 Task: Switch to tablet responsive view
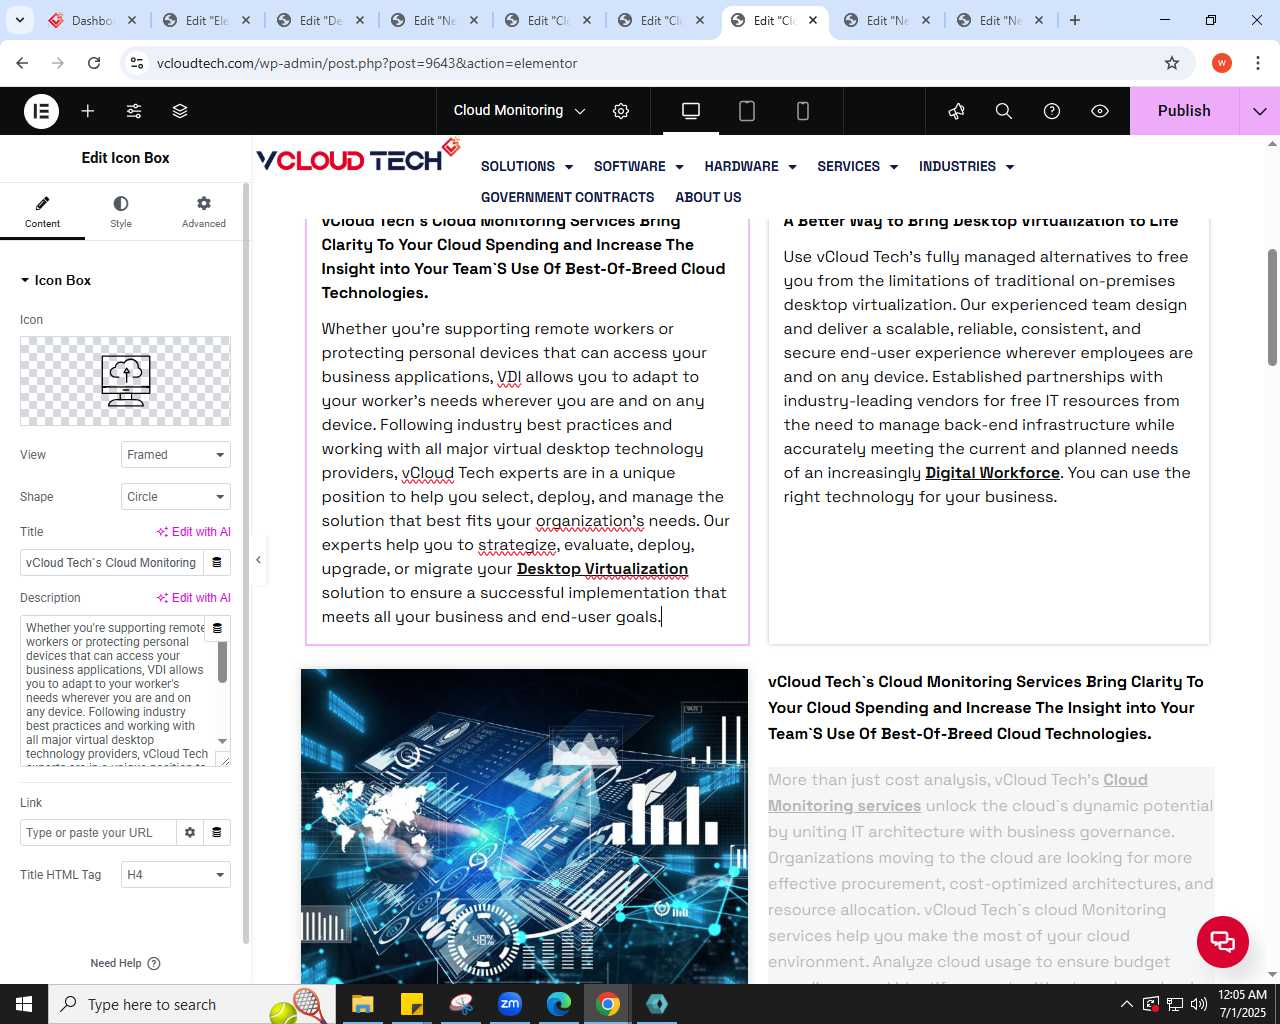[x=747, y=111]
